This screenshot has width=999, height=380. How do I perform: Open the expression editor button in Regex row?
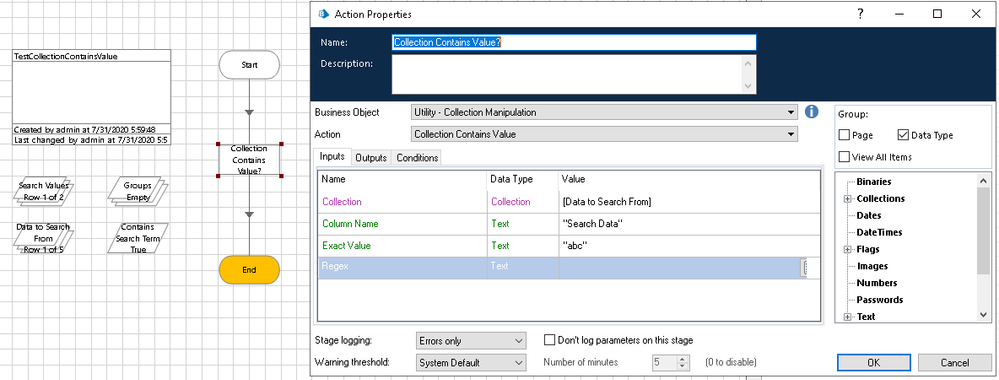(805, 268)
